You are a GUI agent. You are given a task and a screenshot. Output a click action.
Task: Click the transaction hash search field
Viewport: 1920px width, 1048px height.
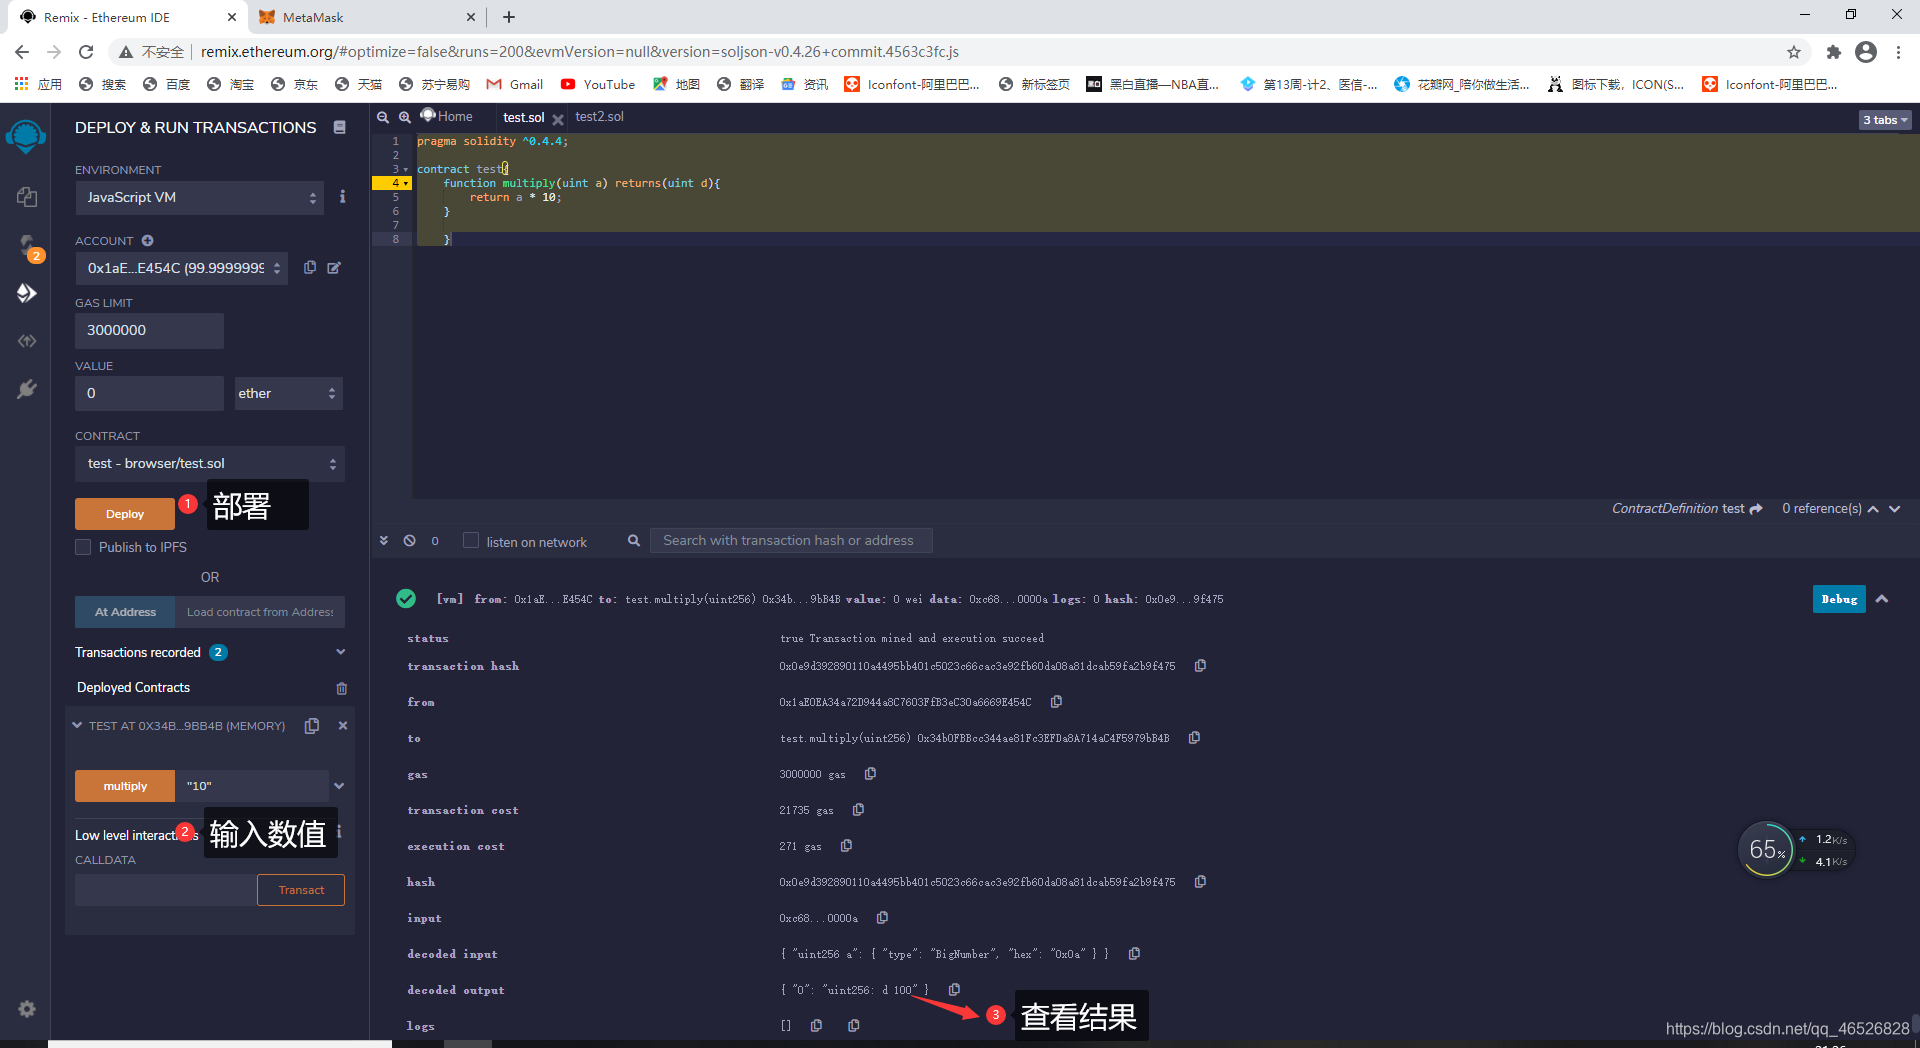click(791, 541)
